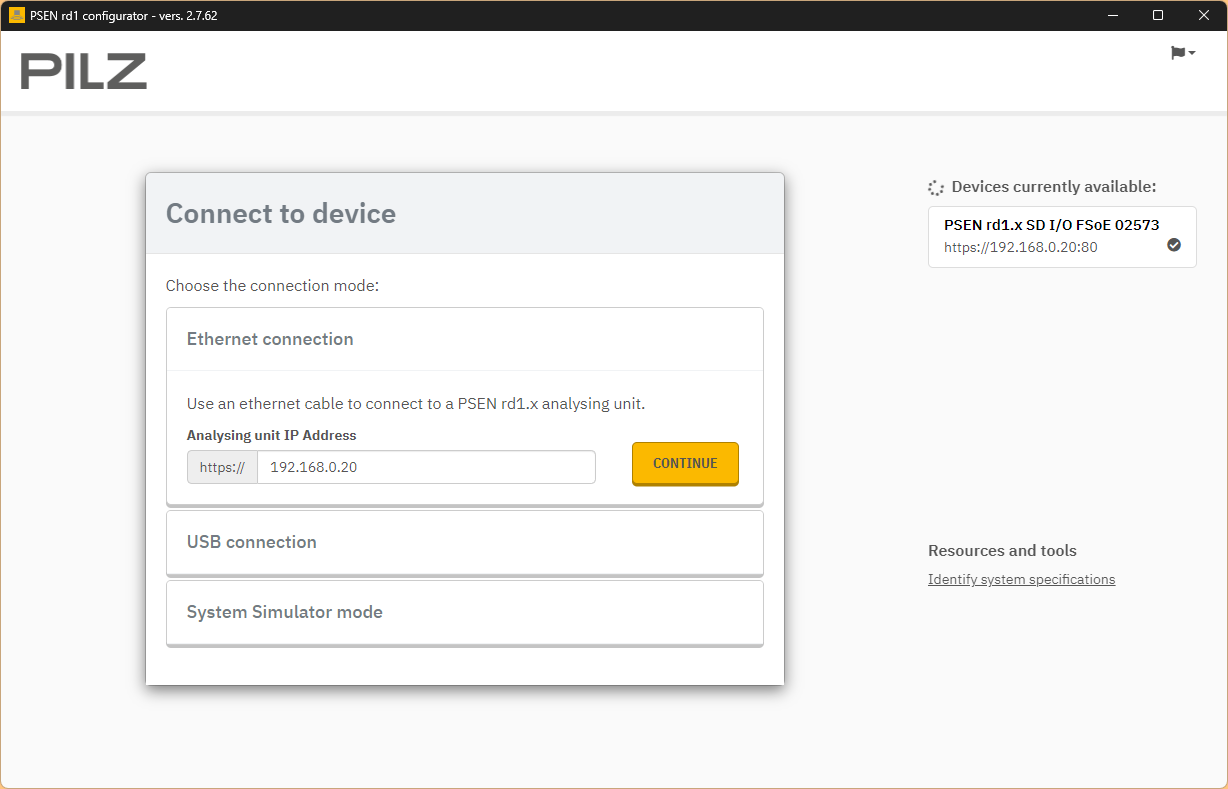Click the PSEN rd1 configurator title bar icon

(x=16, y=15)
